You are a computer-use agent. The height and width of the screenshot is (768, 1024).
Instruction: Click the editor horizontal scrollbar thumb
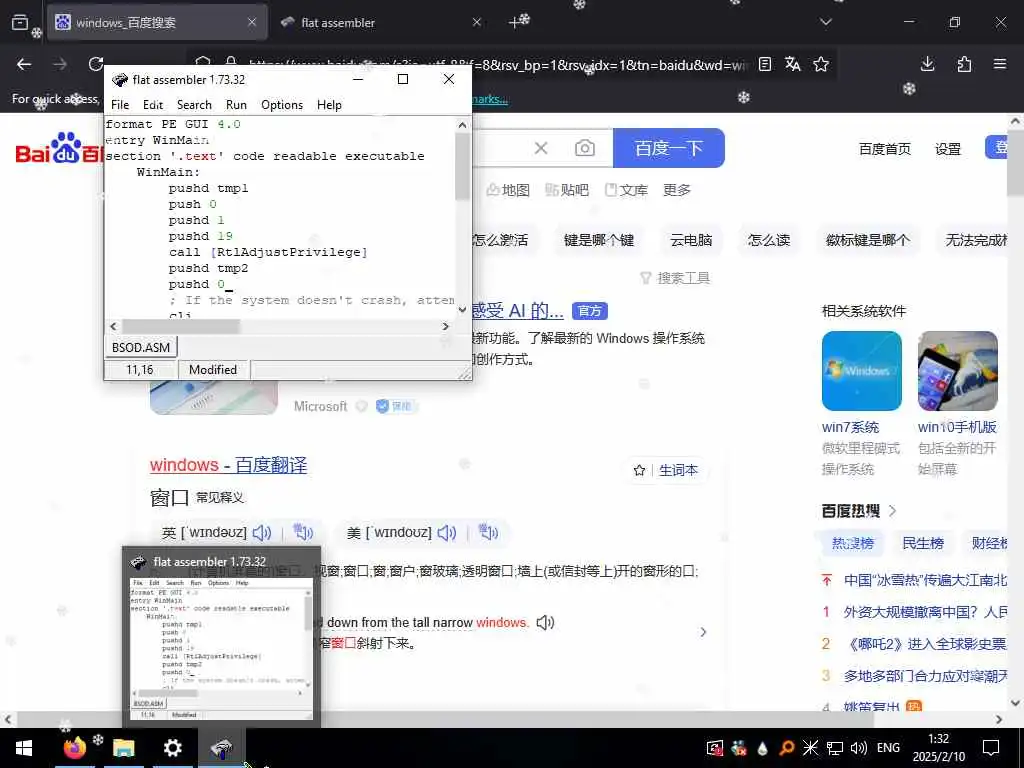pos(181,326)
